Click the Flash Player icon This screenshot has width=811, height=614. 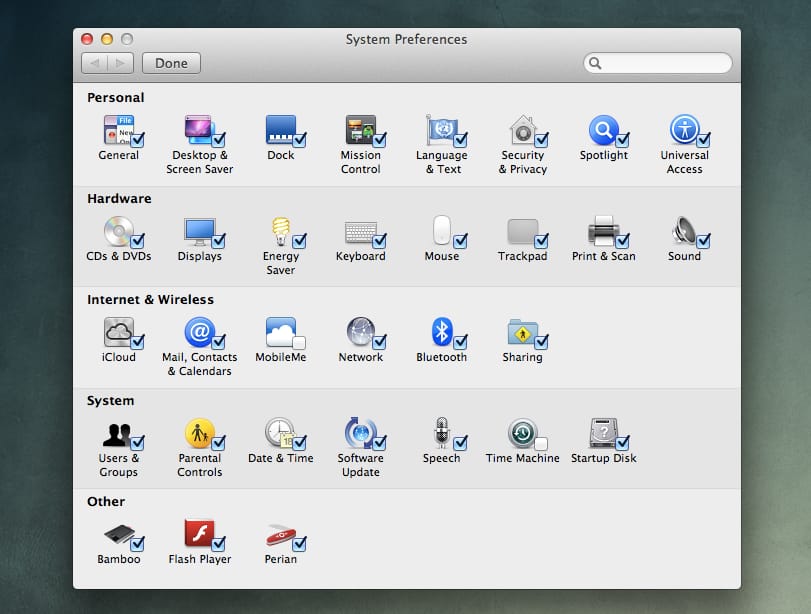[x=199, y=533]
